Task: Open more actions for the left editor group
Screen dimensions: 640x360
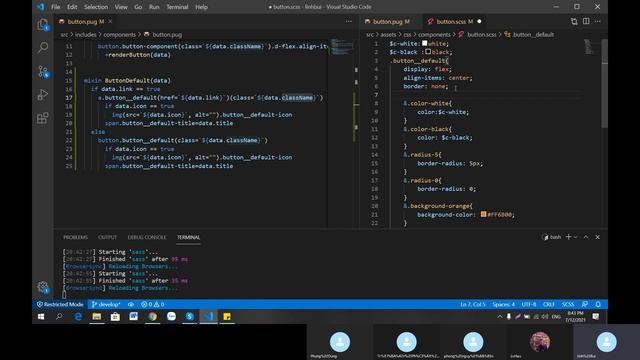Action: (349, 21)
